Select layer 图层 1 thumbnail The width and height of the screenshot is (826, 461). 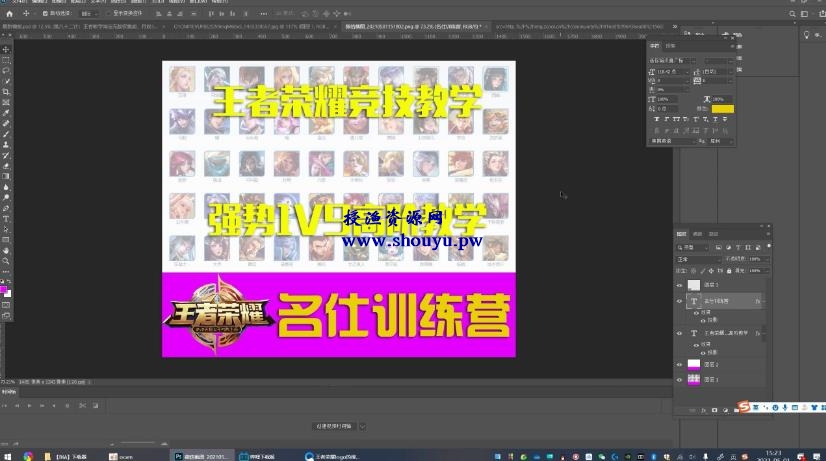click(x=694, y=379)
